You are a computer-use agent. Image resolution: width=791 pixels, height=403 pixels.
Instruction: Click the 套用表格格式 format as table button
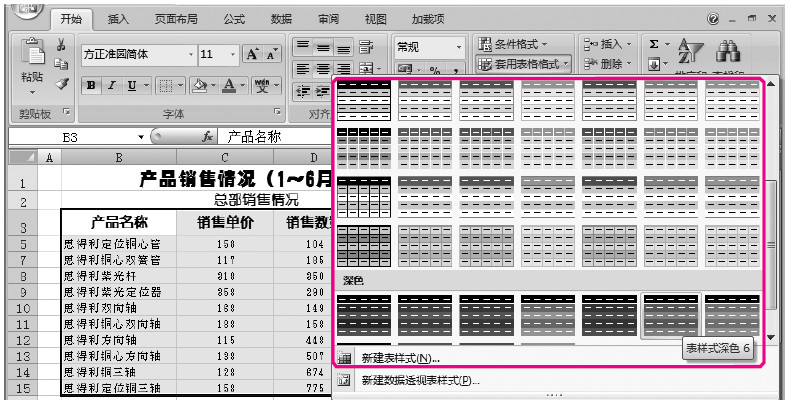pyautogui.click(x=523, y=65)
